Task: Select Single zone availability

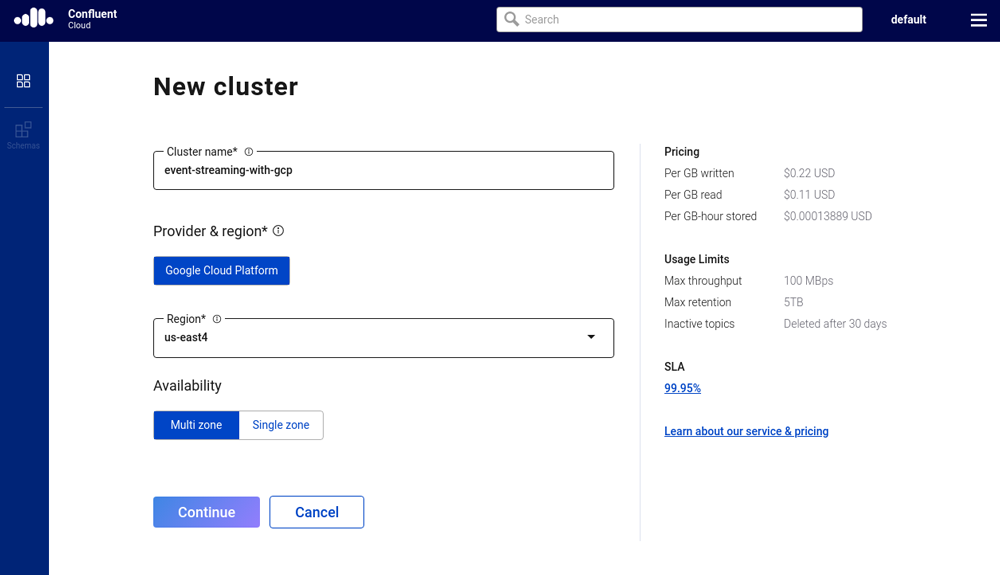Action: (281, 425)
